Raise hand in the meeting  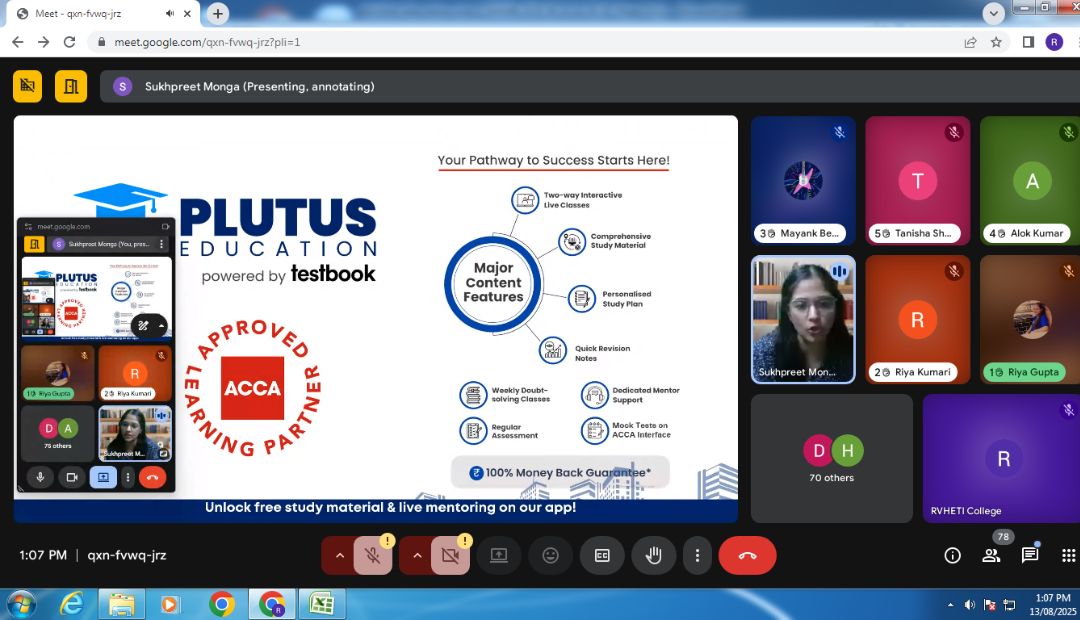pos(654,556)
